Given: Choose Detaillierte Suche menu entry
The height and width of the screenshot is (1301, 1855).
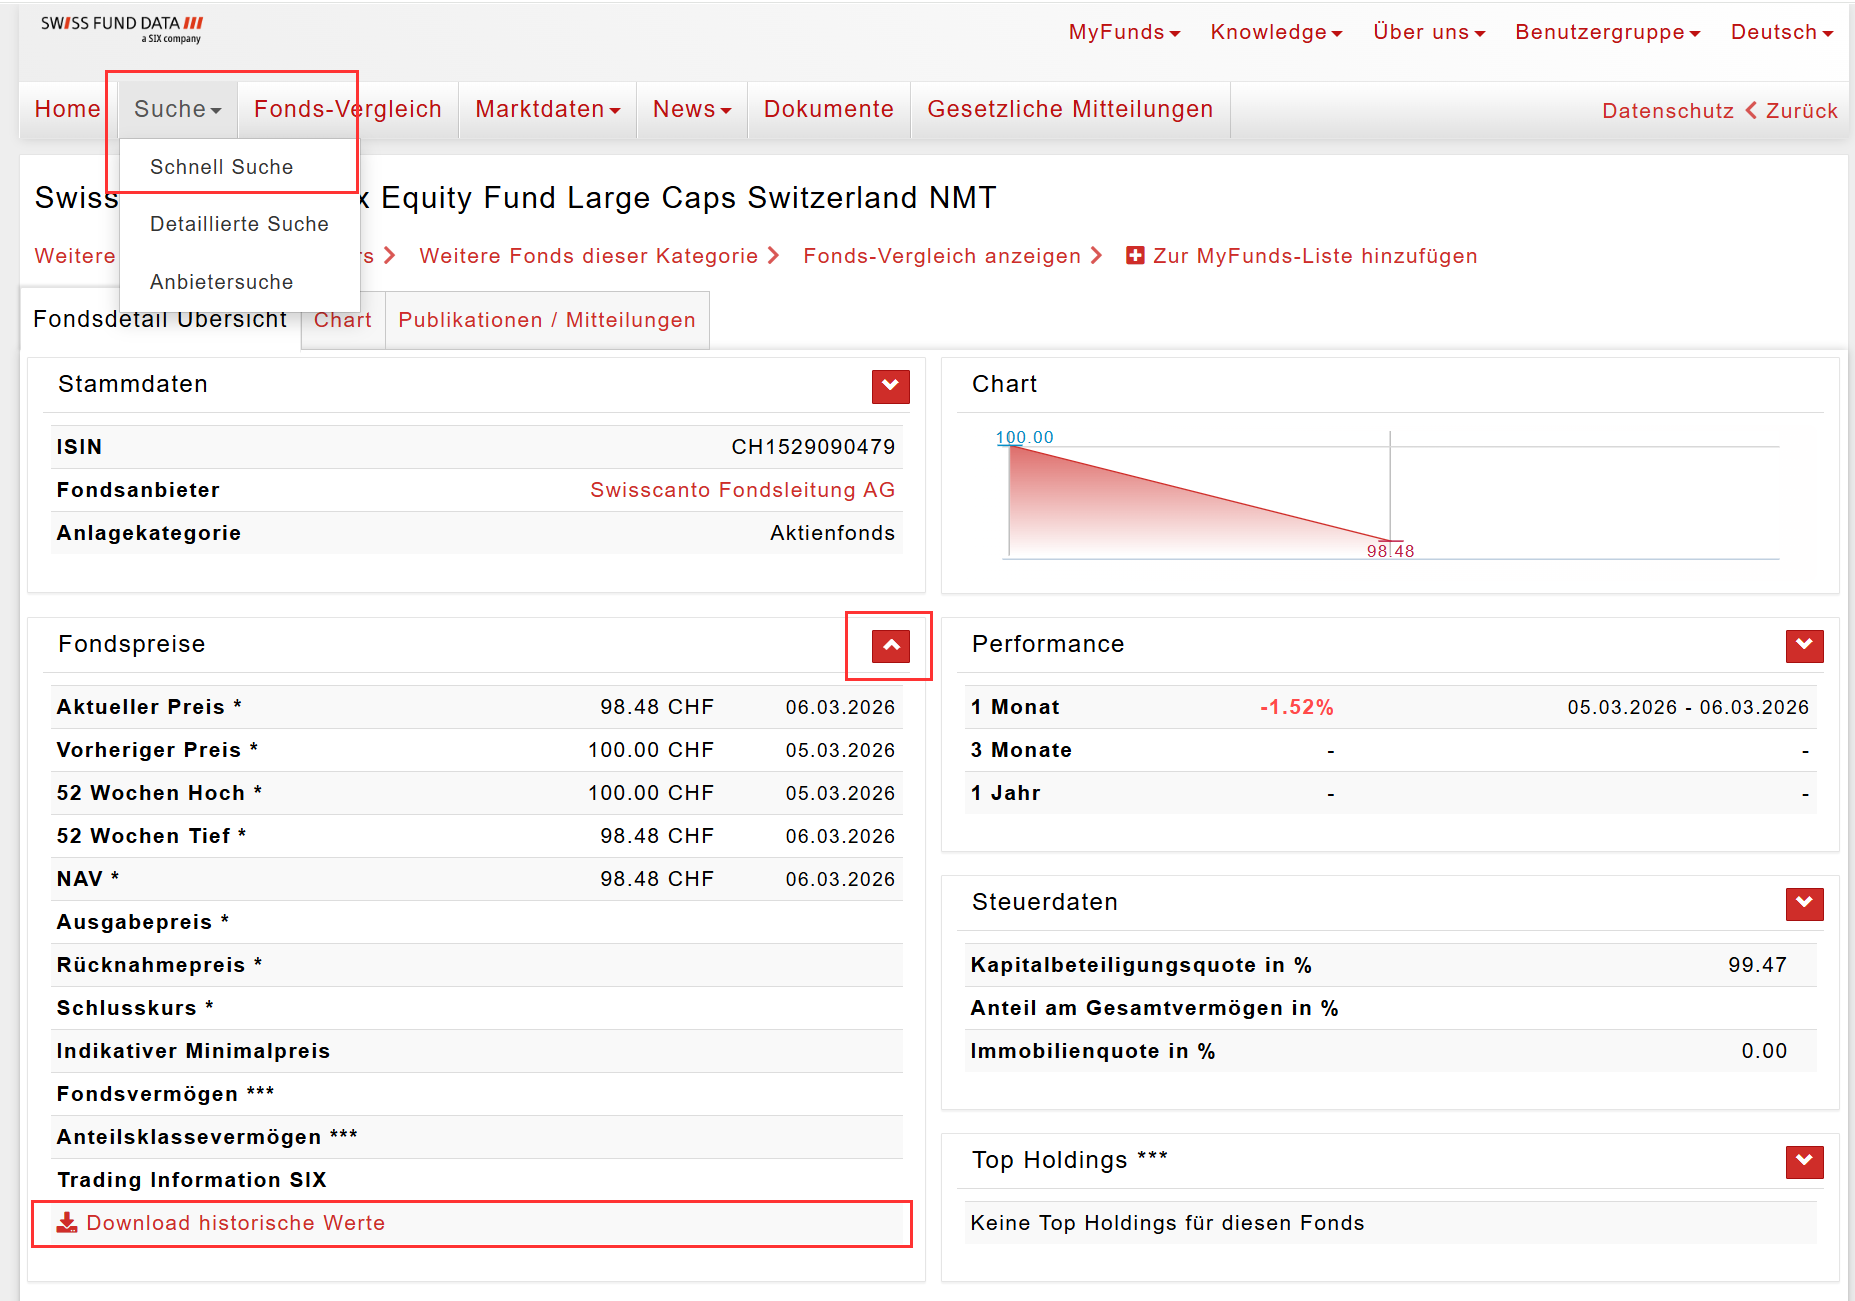Looking at the screenshot, I should [x=239, y=224].
